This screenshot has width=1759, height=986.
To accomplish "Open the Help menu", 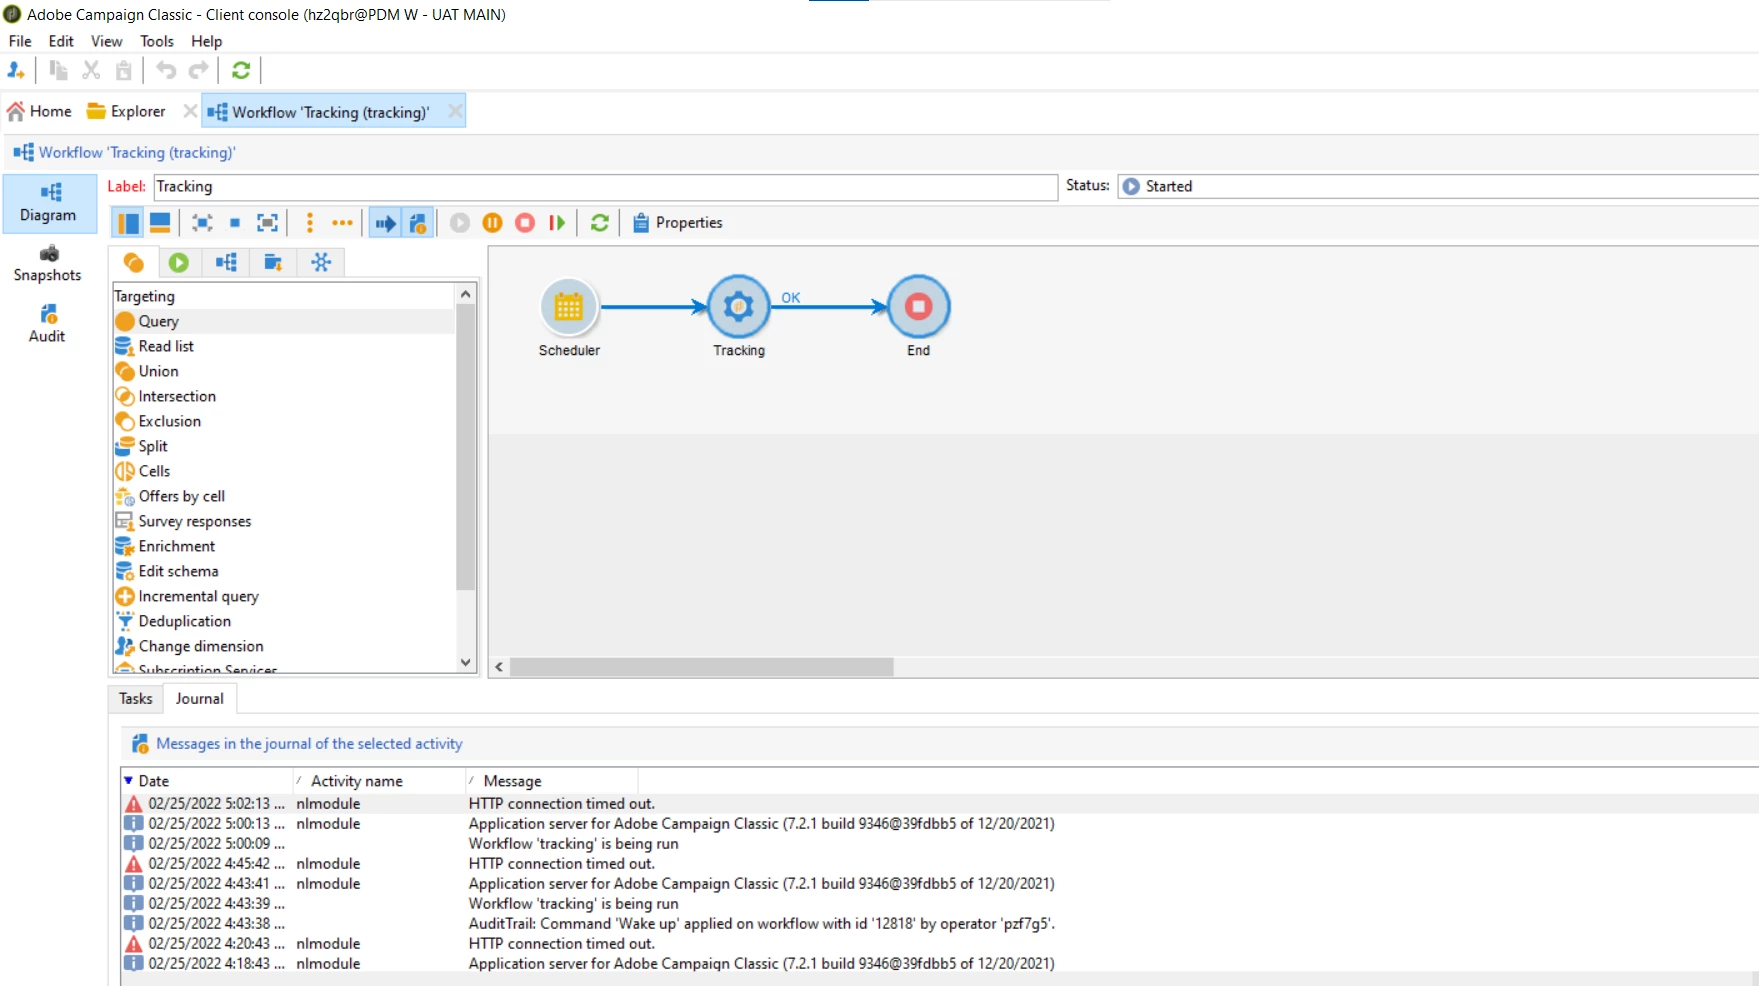I will tap(206, 41).
